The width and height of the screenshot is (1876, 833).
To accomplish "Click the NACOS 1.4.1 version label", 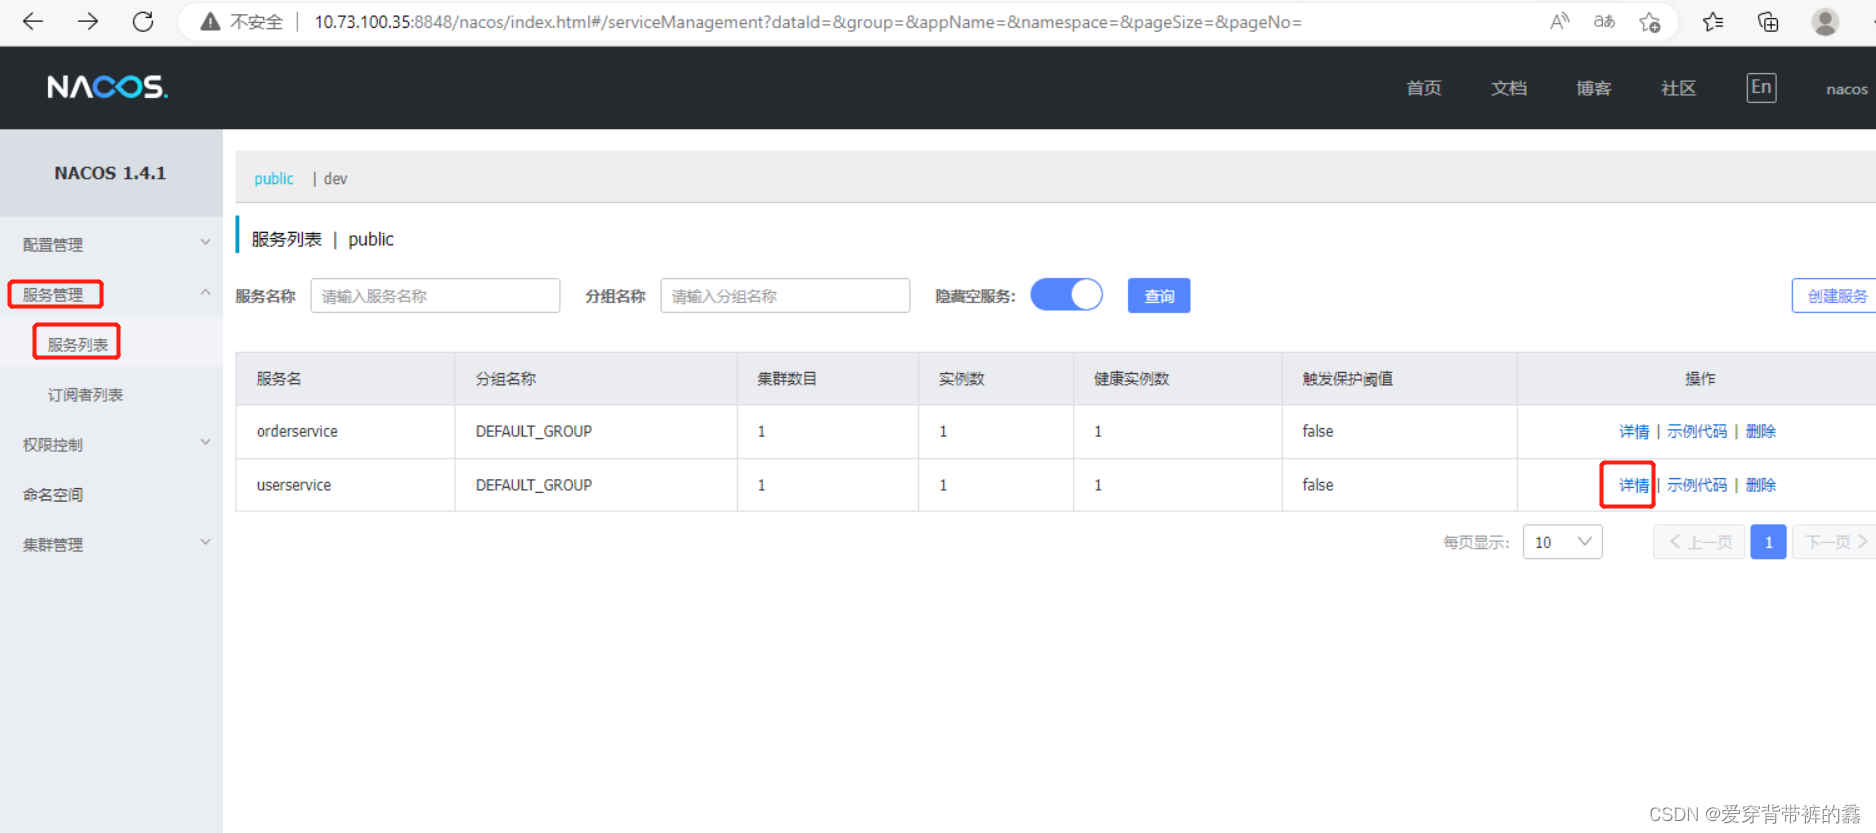I will click(x=110, y=173).
